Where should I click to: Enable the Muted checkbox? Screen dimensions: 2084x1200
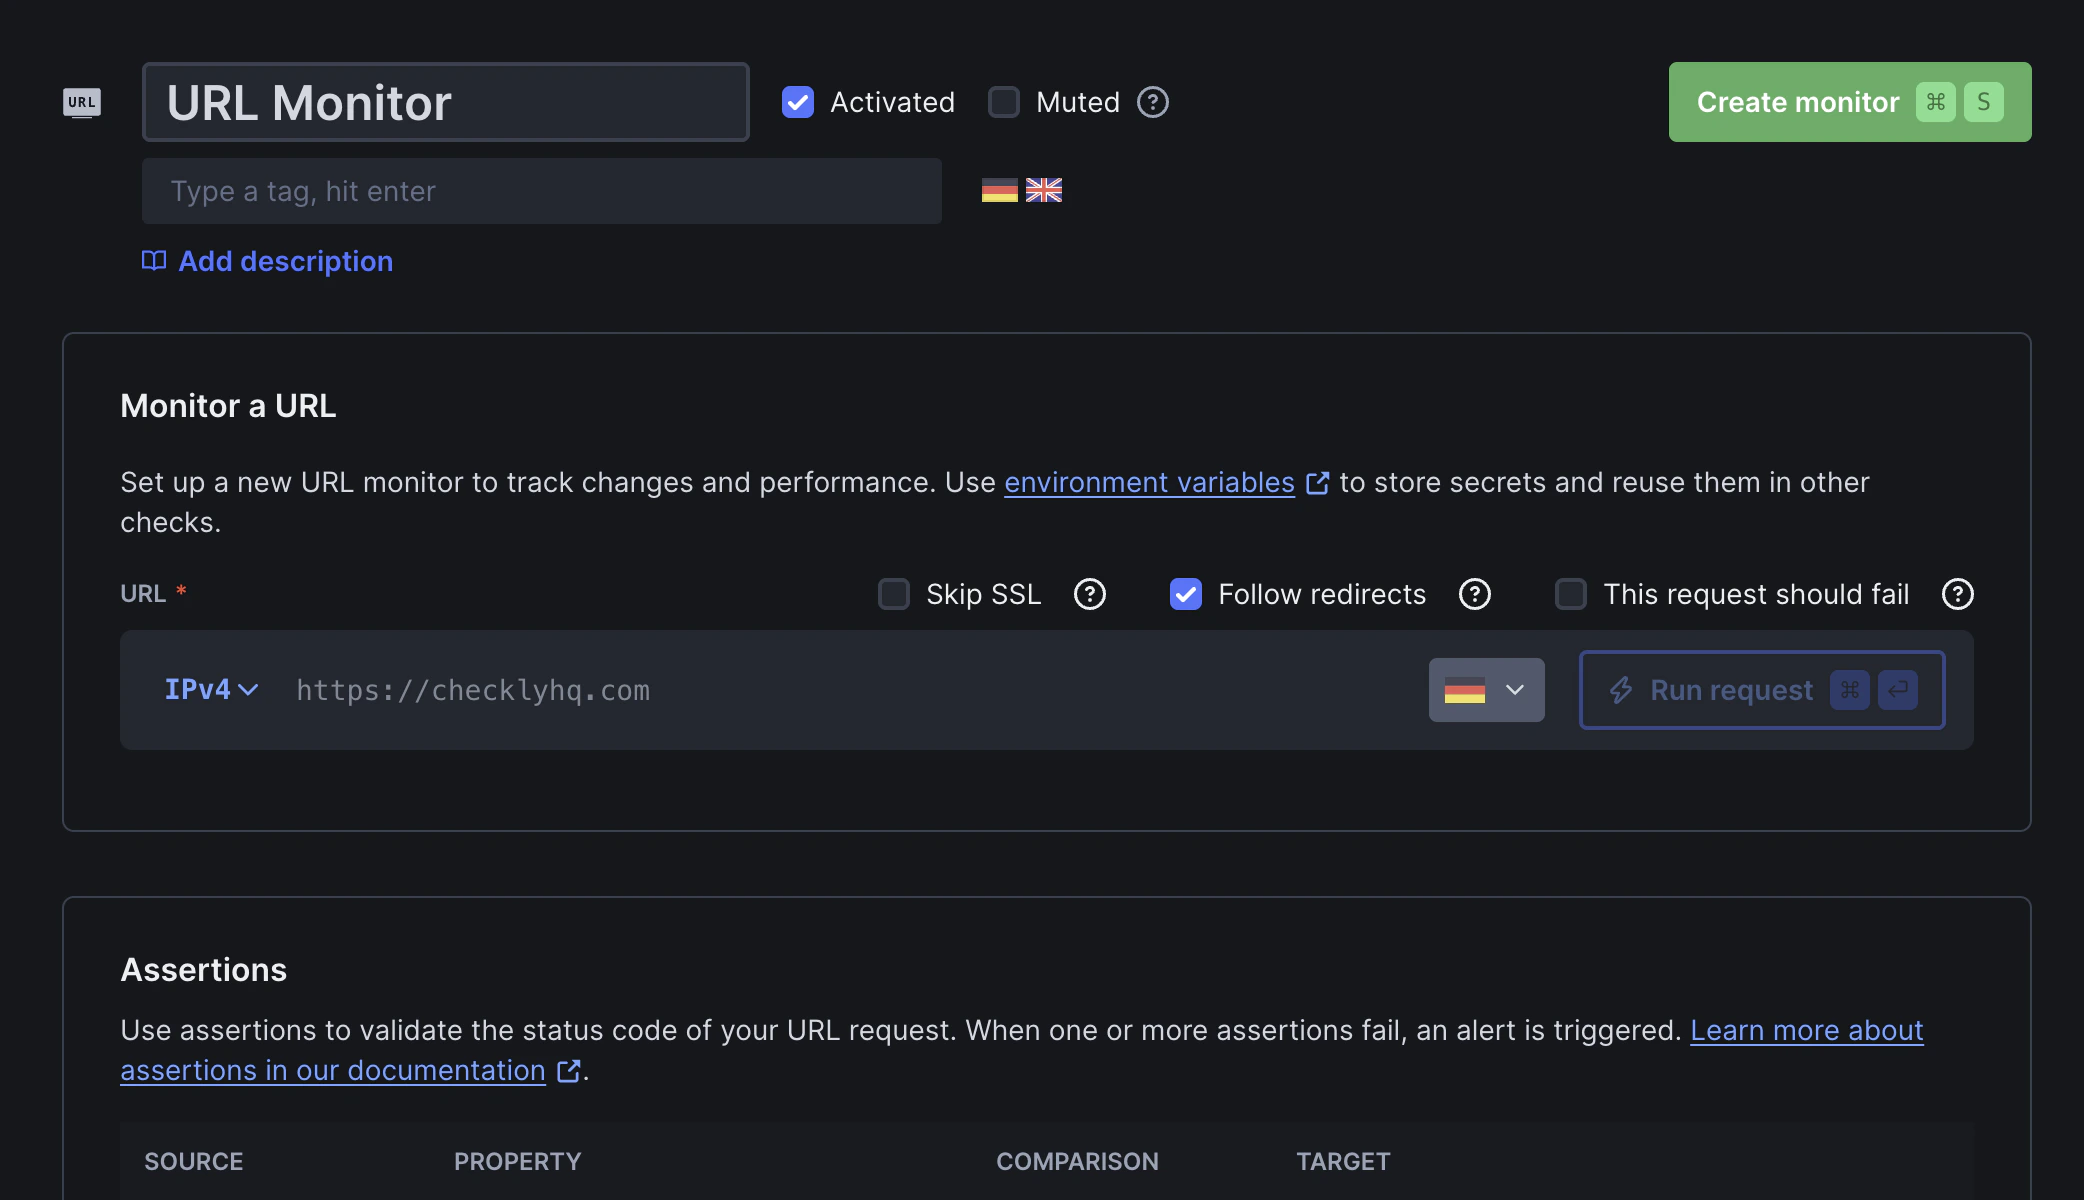tap(1003, 101)
